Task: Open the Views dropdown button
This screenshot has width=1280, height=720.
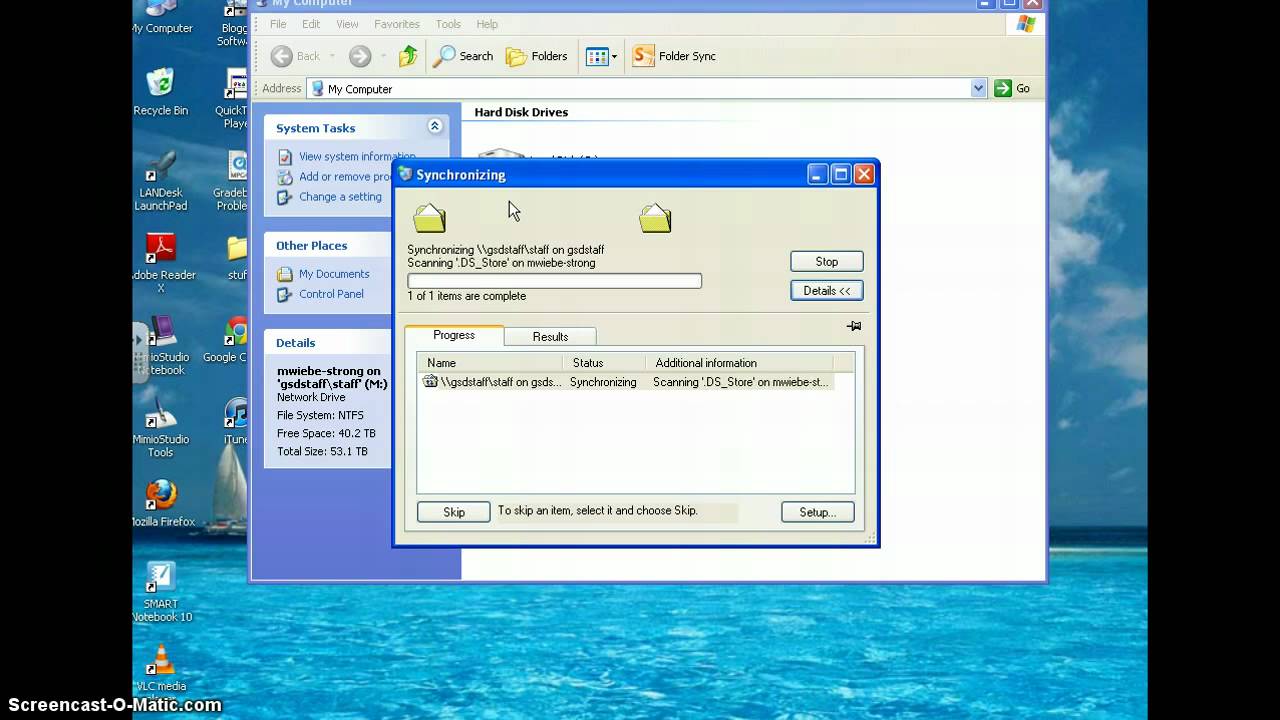Action: [601, 56]
